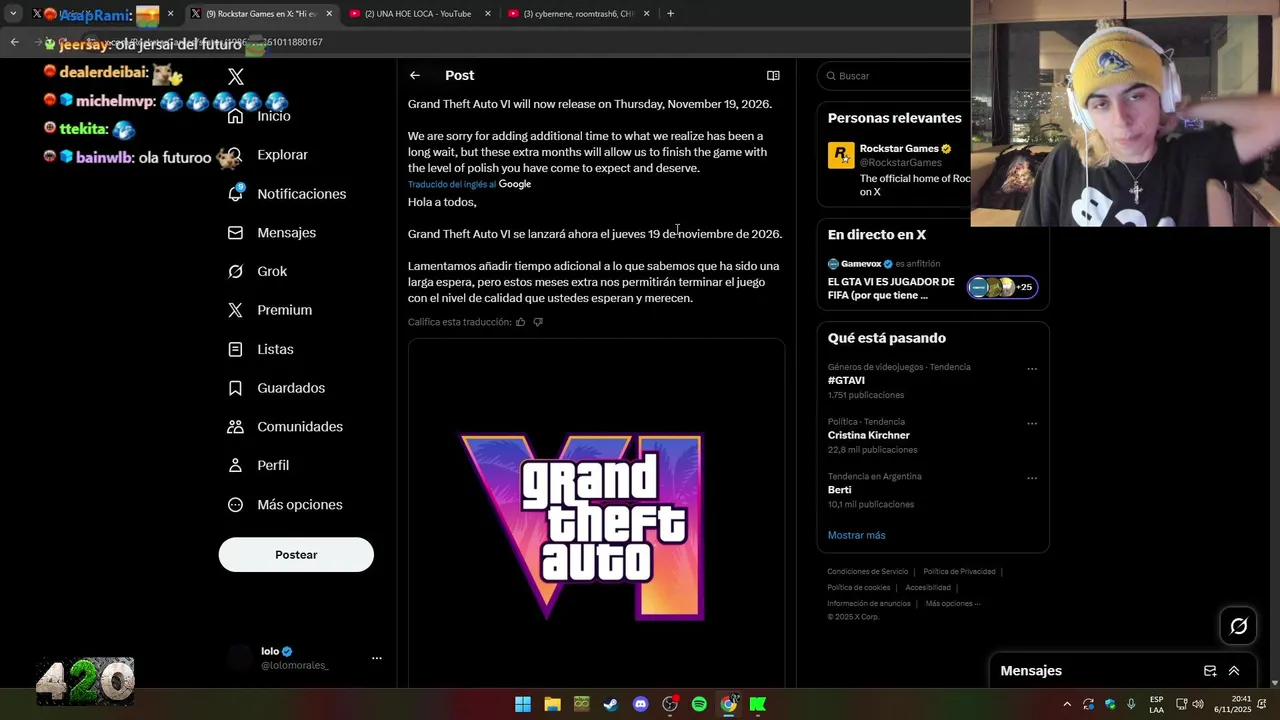Open Steam from the taskbar
Screen dimensions: 1280x720
(611, 705)
